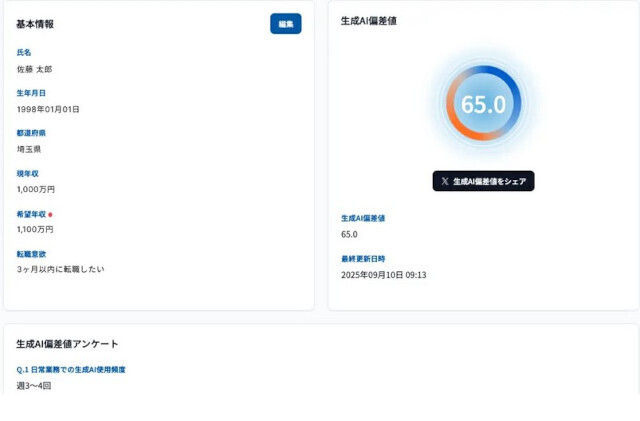Click the 生成AI偏差値アンケート section heading

pyautogui.click(x=67, y=344)
